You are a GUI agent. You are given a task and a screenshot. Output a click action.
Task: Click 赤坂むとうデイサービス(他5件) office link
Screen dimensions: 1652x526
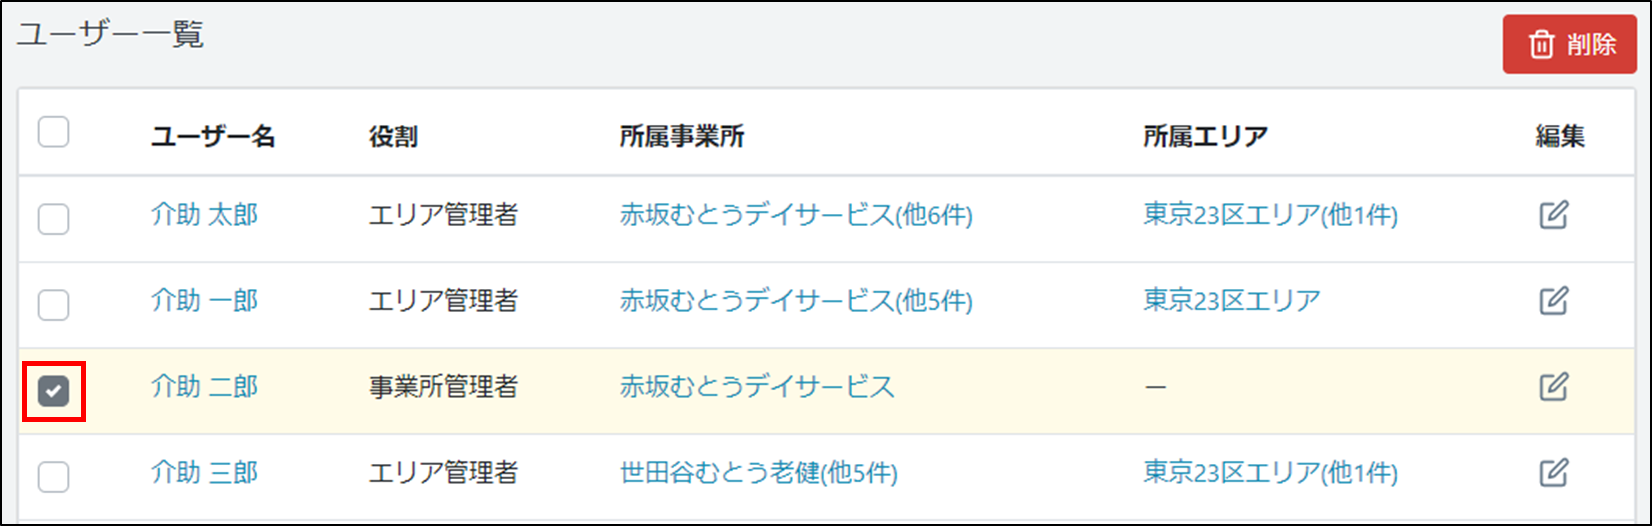coord(796,301)
